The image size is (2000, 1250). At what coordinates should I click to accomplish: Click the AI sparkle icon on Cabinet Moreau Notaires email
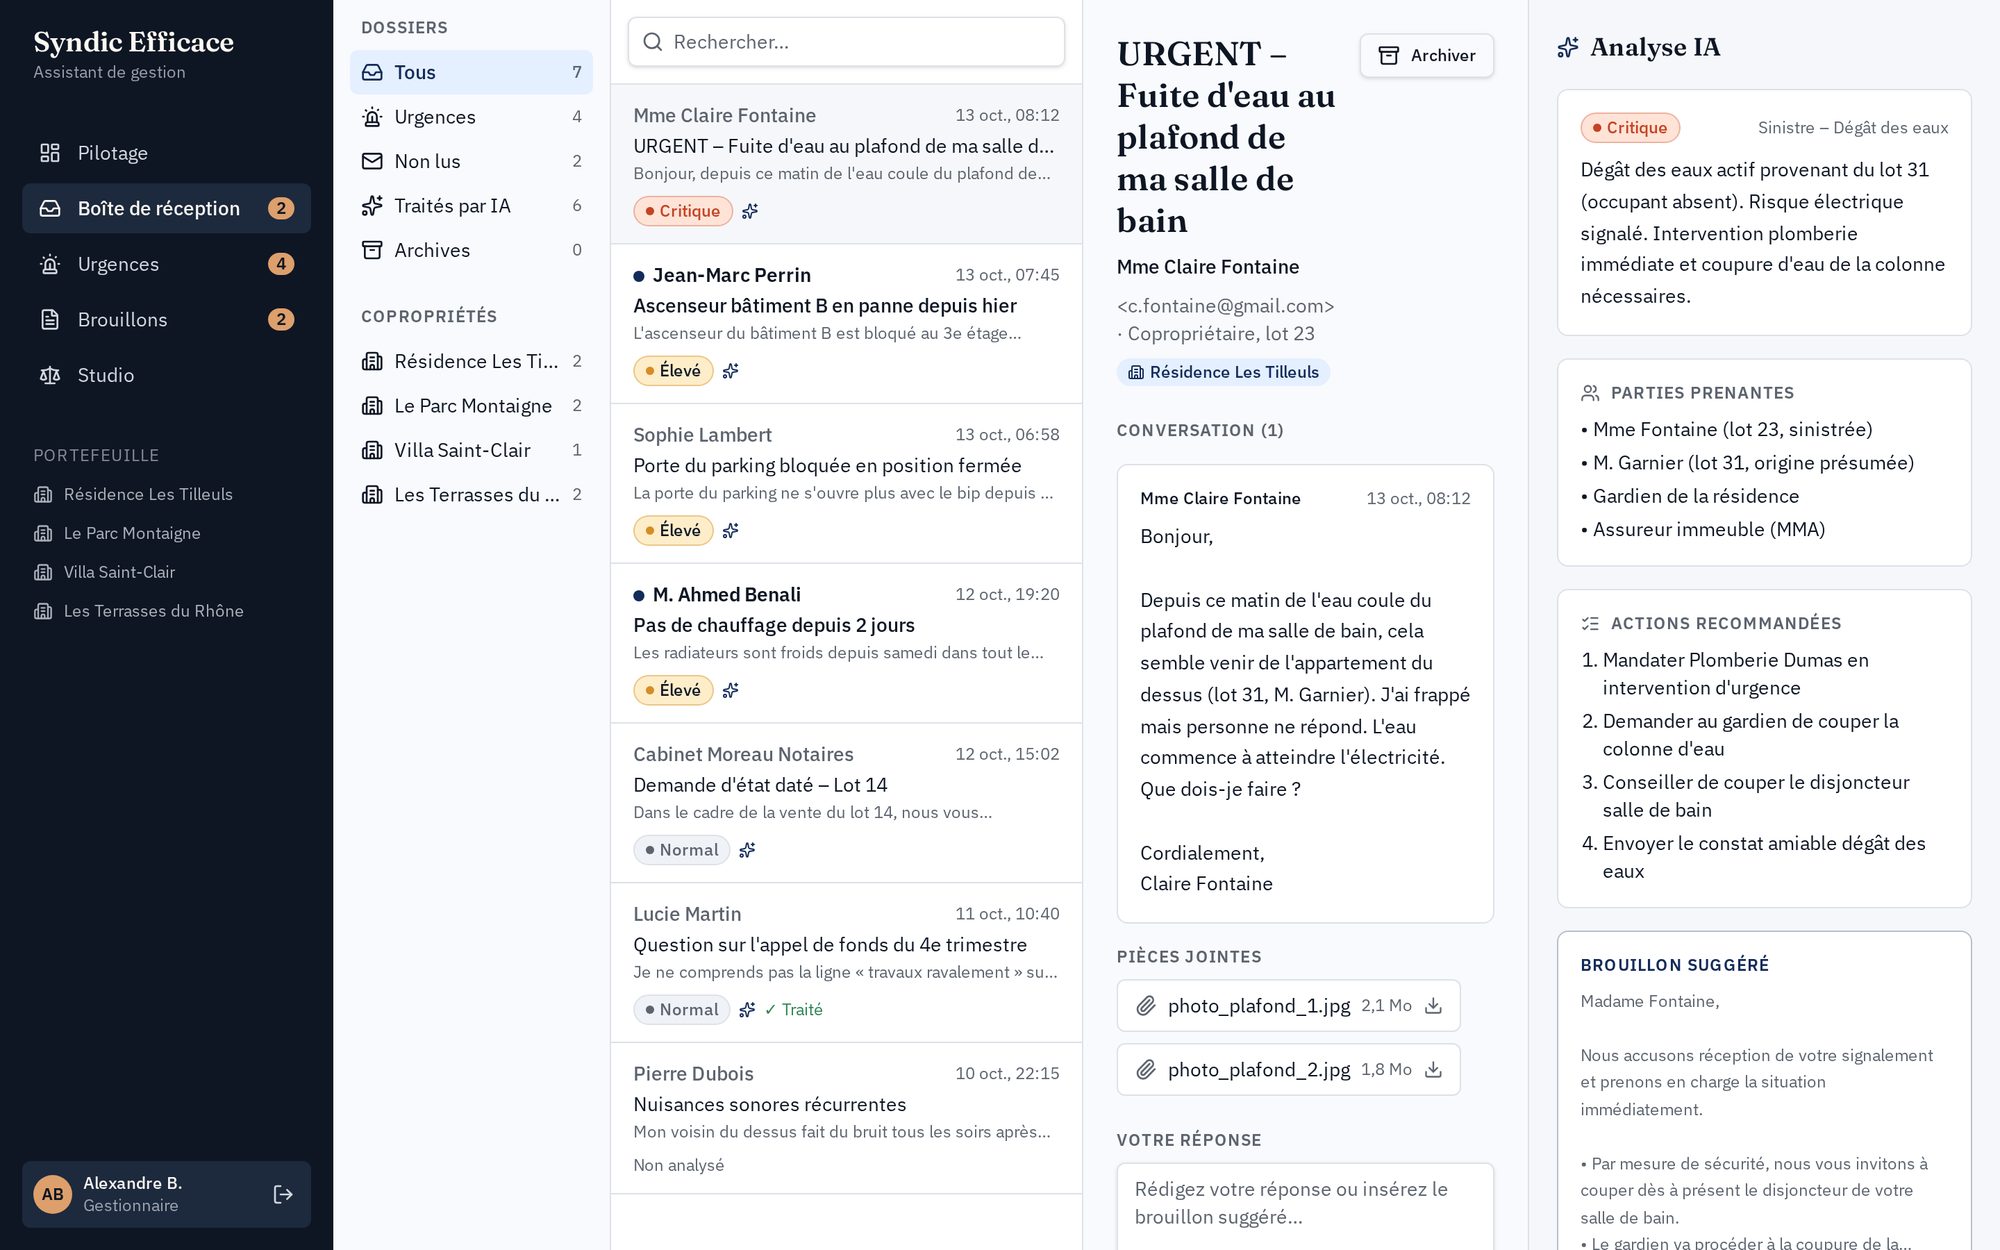click(747, 850)
